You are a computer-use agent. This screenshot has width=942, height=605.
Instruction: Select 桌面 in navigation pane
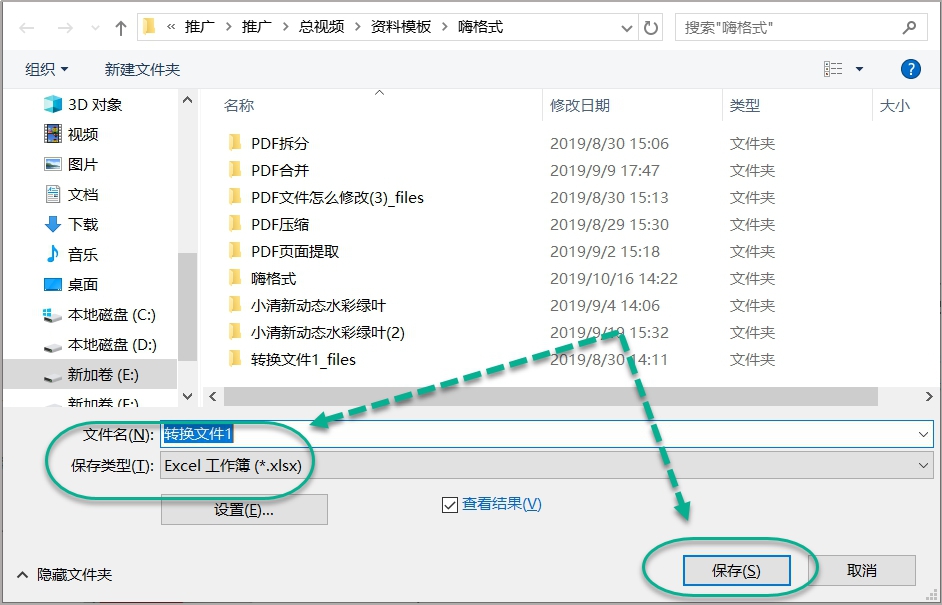(71, 285)
